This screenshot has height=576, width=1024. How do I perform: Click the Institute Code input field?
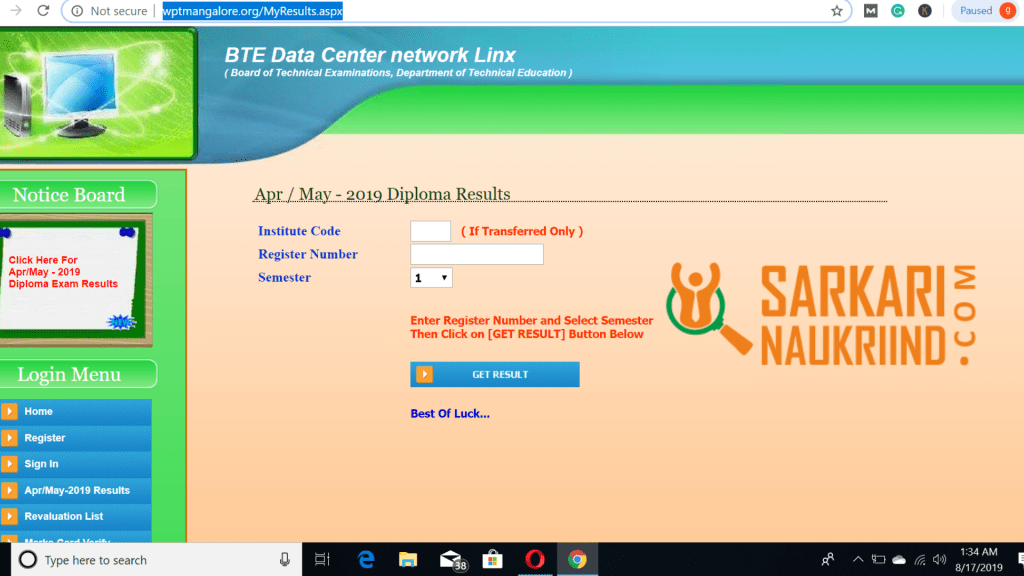pyautogui.click(x=430, y=231)
